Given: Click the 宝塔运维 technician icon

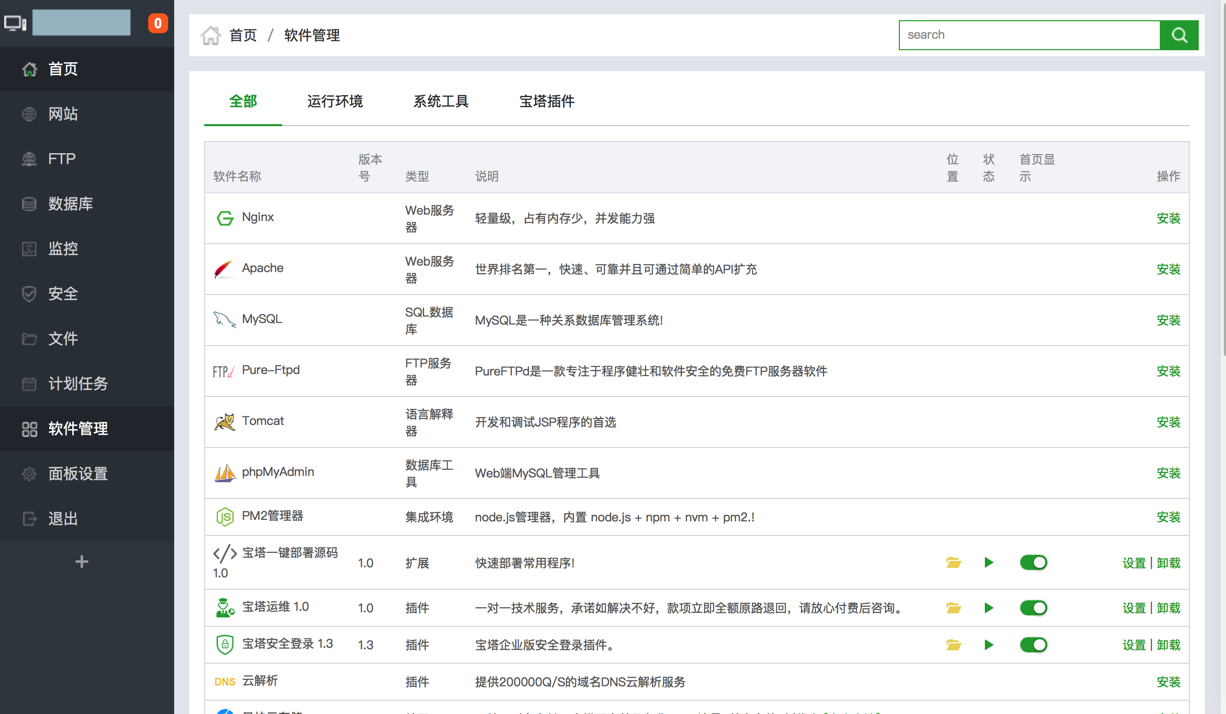Looking at the screenshot, I should click(225, 608).
